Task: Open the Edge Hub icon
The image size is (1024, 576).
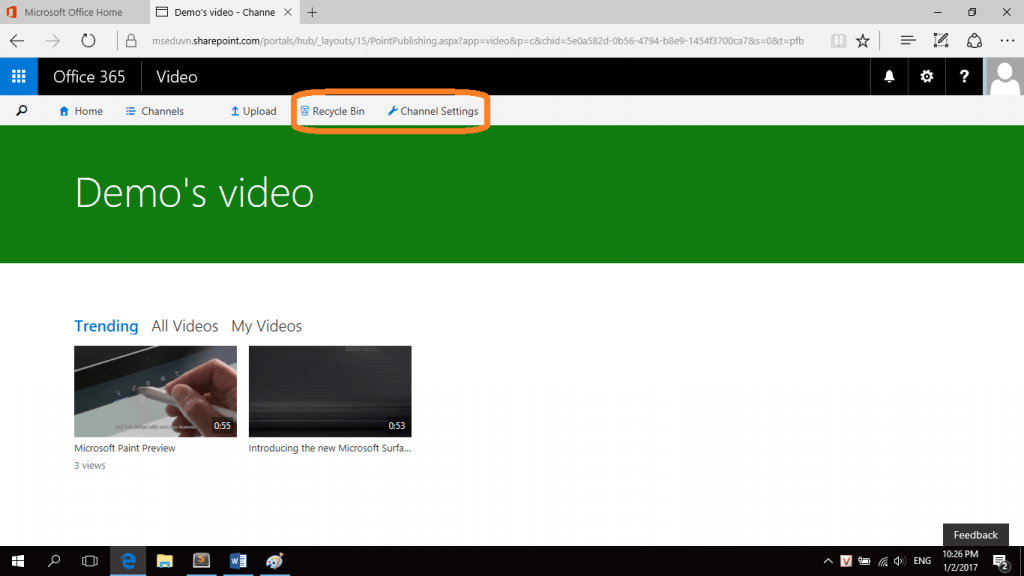Action: (908, 40)
